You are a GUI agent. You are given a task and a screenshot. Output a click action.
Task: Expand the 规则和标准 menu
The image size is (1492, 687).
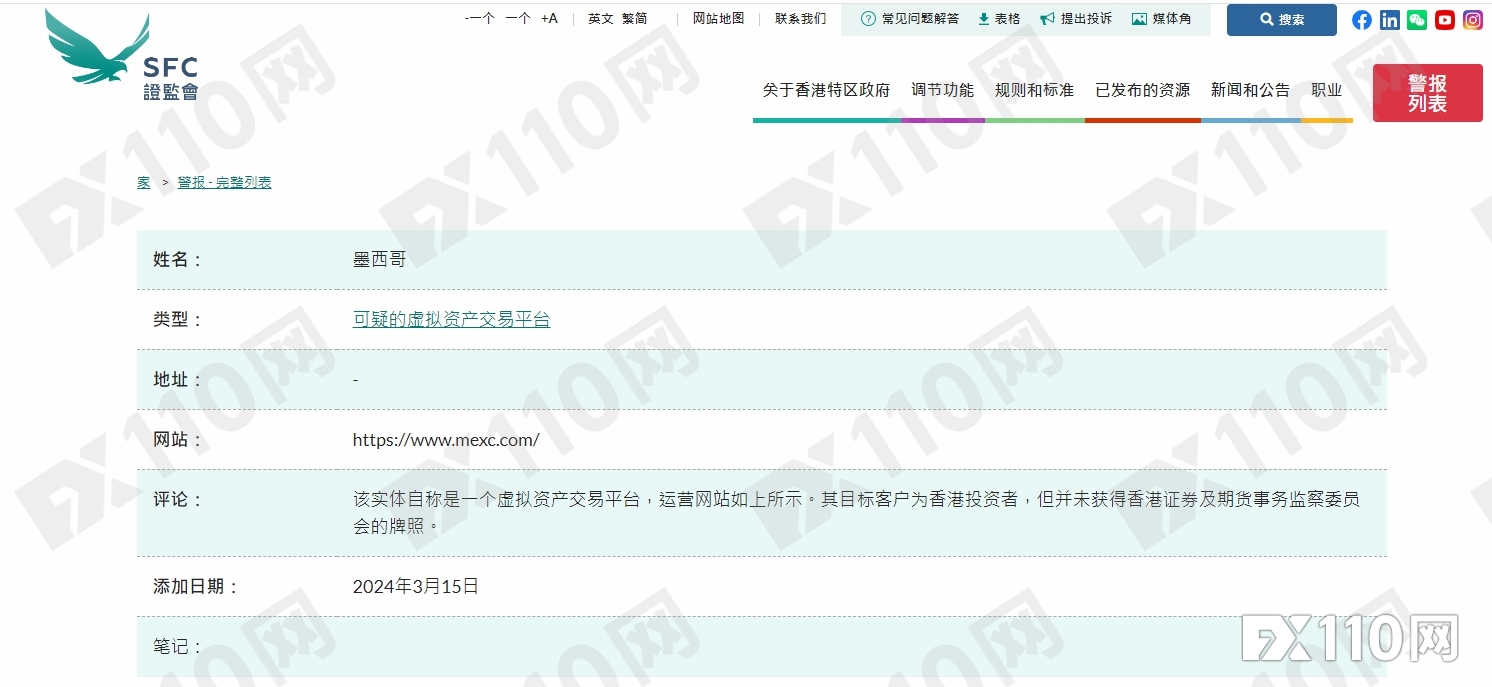(1034, 90)
